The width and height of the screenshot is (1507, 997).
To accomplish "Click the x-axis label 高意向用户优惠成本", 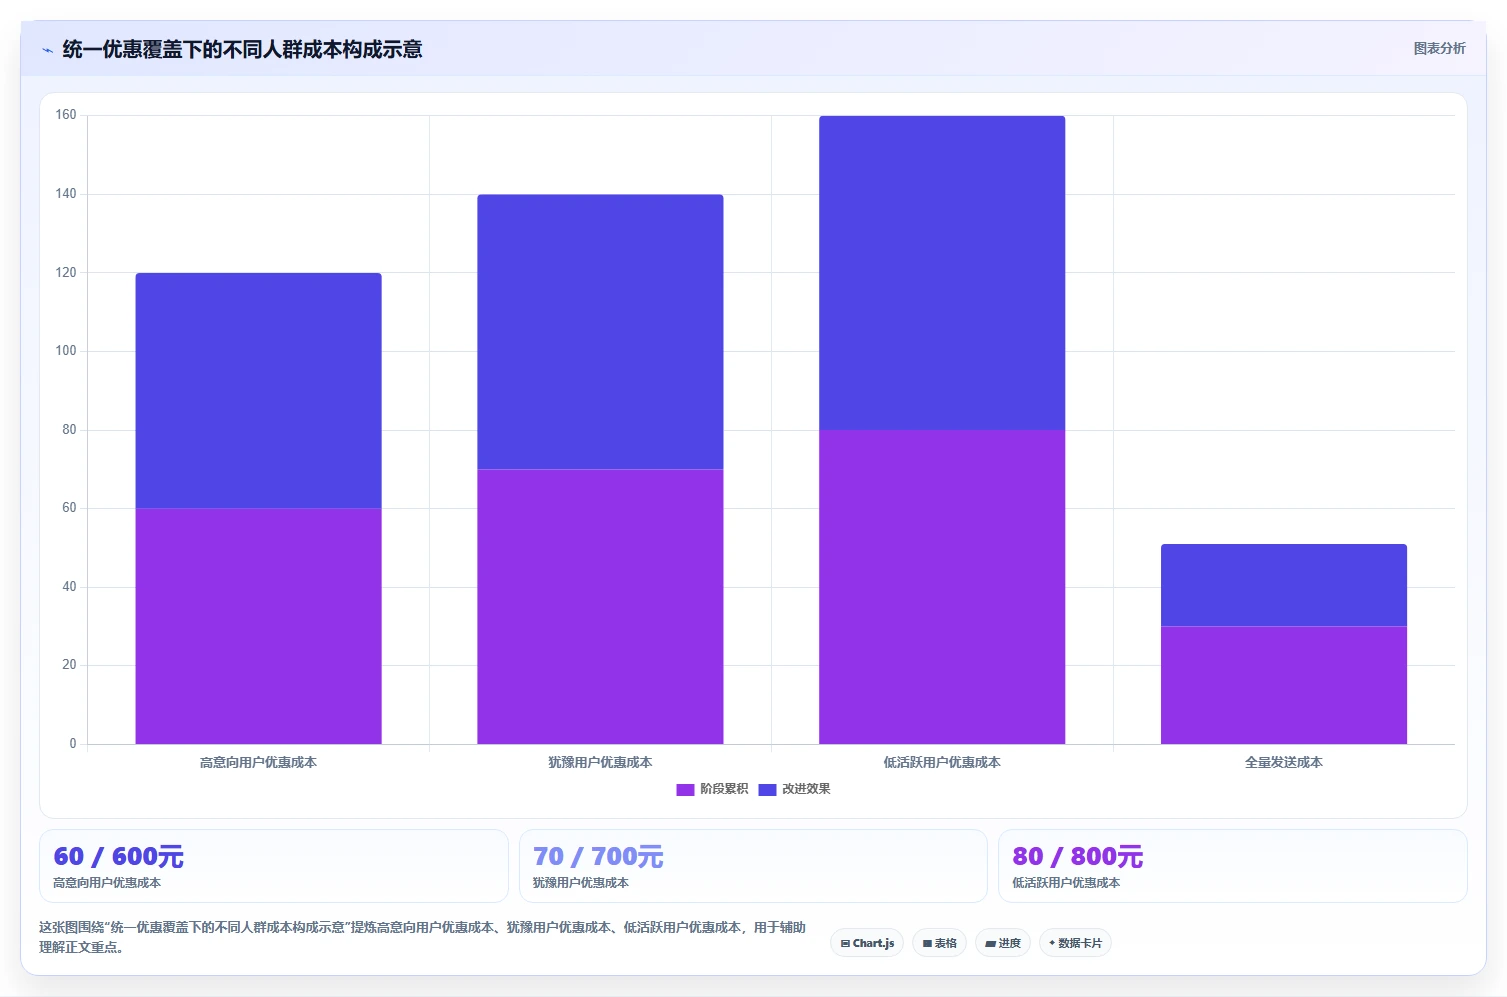I will click(x=258, y=762).
